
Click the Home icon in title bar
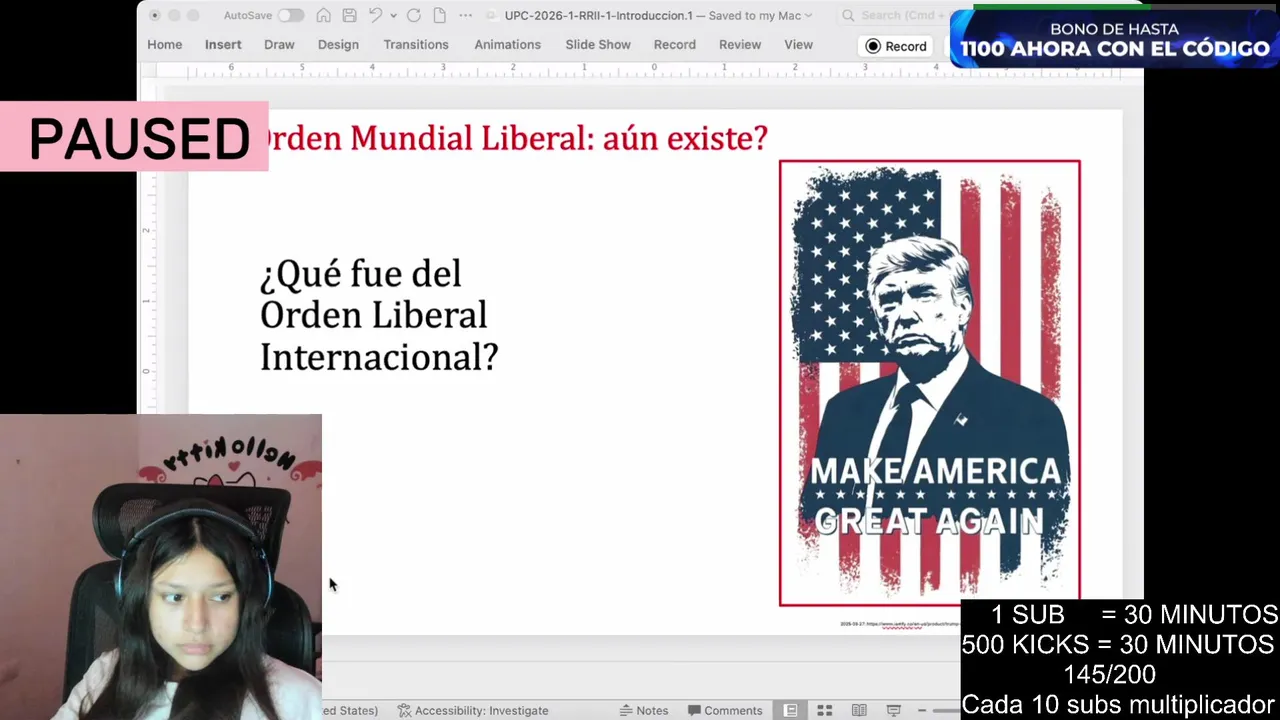point(323,15)
